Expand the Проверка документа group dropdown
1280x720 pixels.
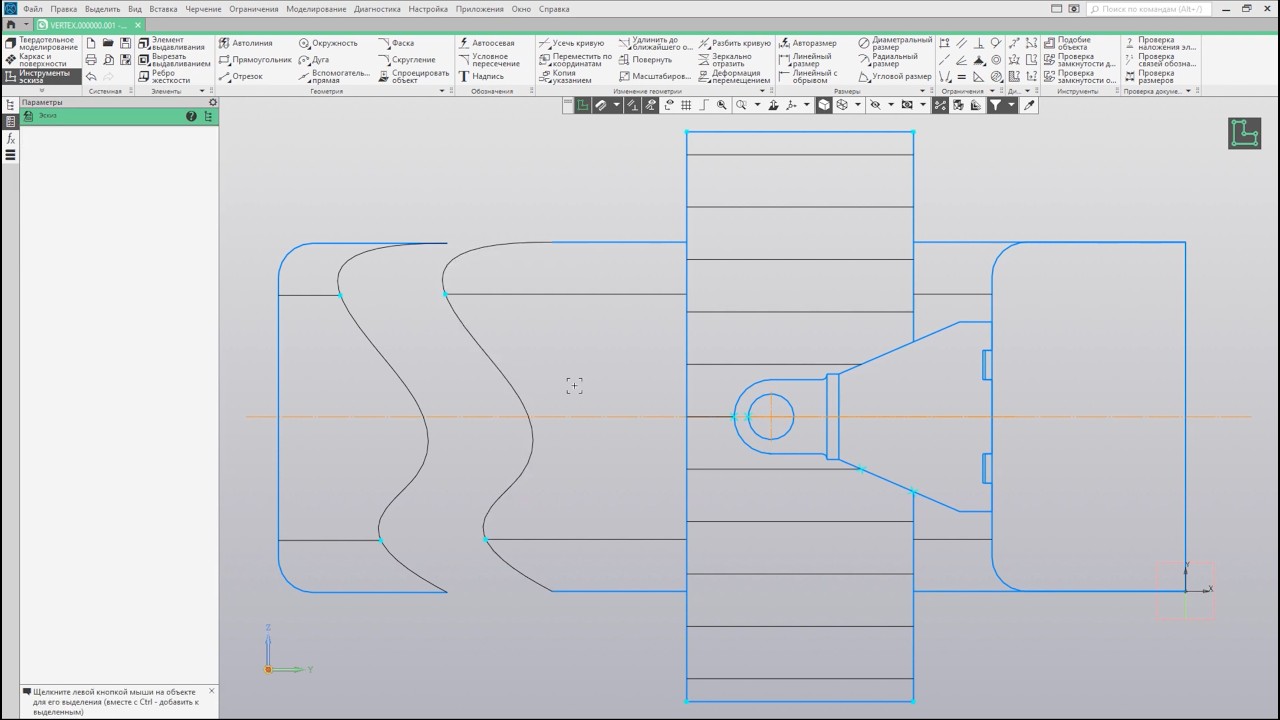pyautogui.click(x=1188, y=91)
